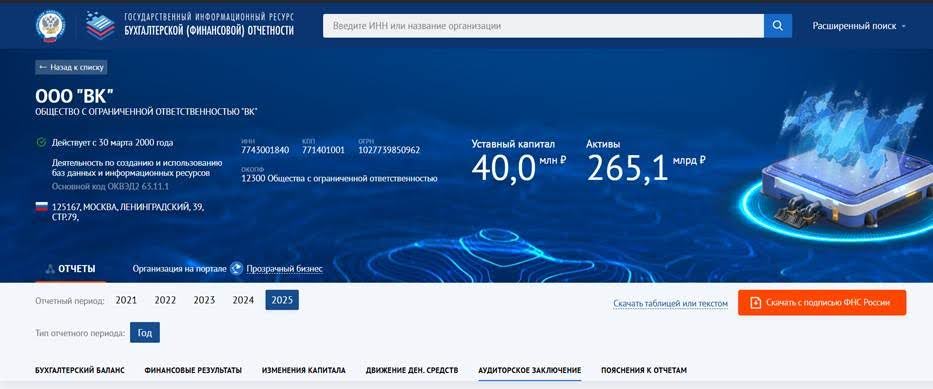Follow the Прозрачный бизнес link
The width and height of the screenshot is (933, 389).
284,269
